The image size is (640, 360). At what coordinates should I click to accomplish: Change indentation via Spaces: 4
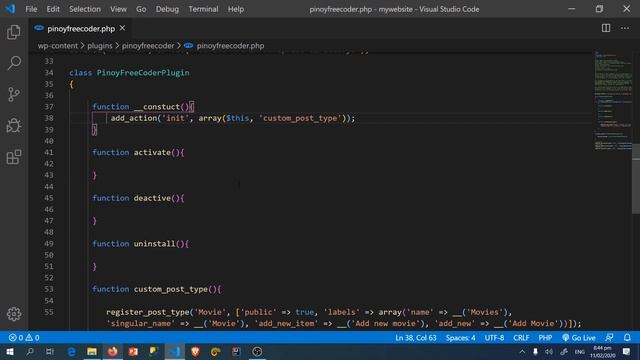click(x=460, y=338)
